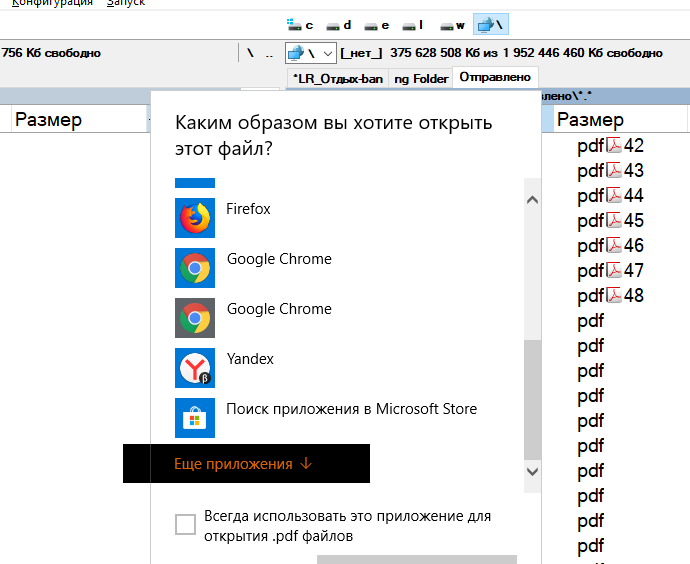Click the PDF icon in row 45

pyautogui.click(x=614, y=220)
